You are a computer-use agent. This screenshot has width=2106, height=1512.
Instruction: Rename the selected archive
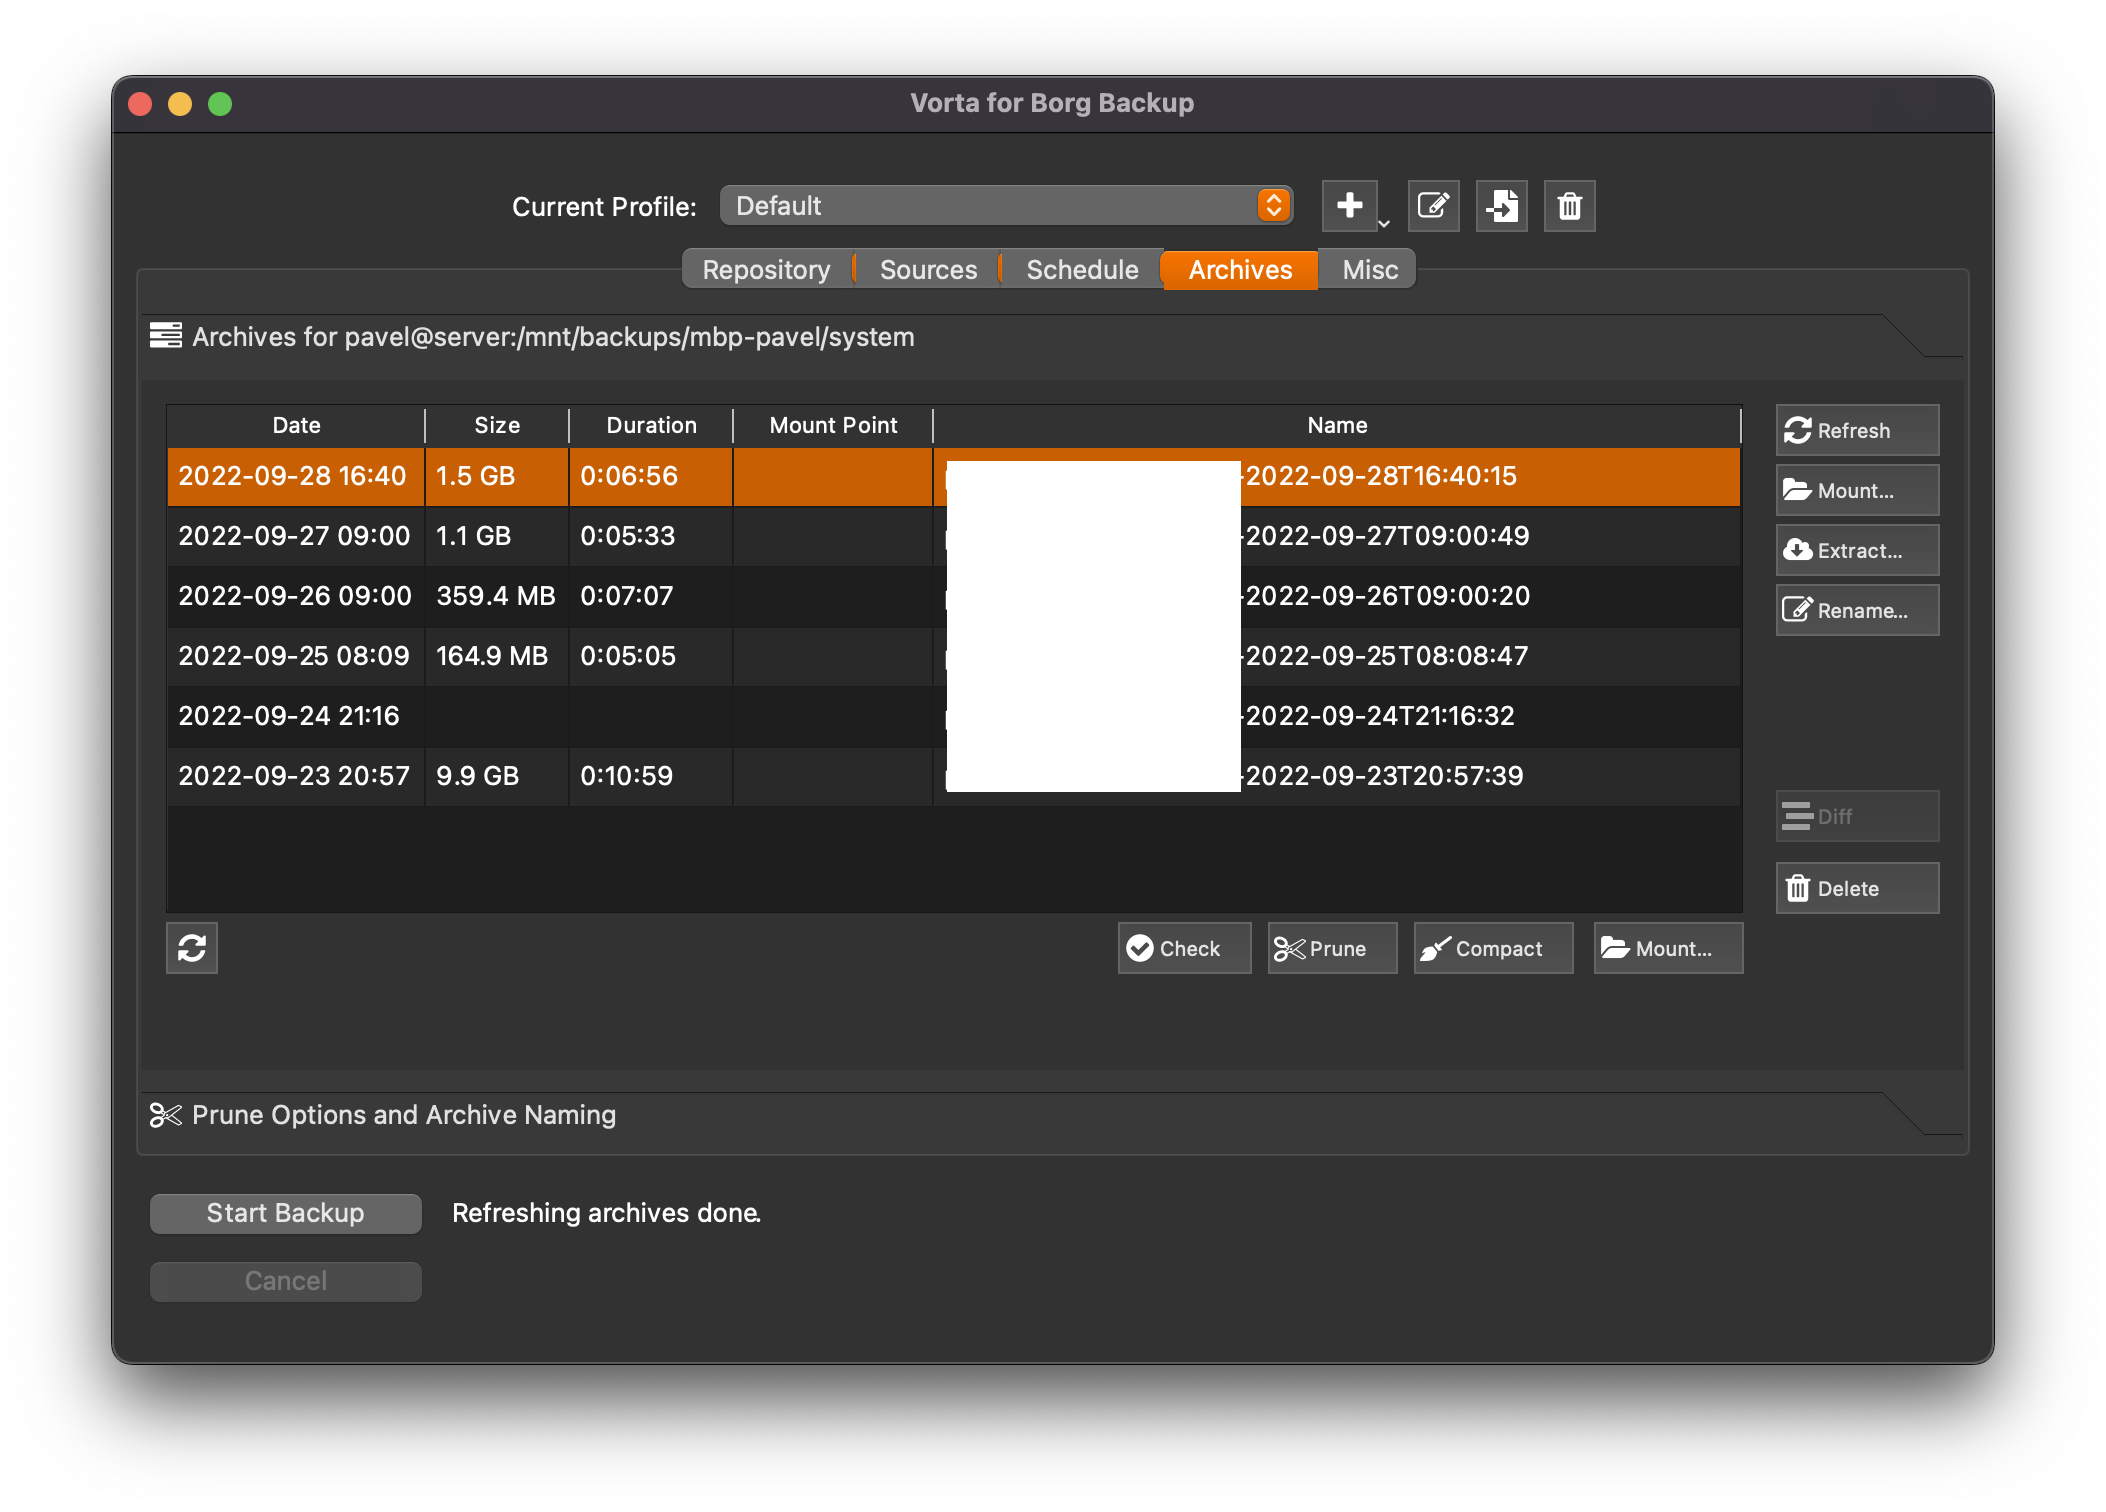[1857, 610]
